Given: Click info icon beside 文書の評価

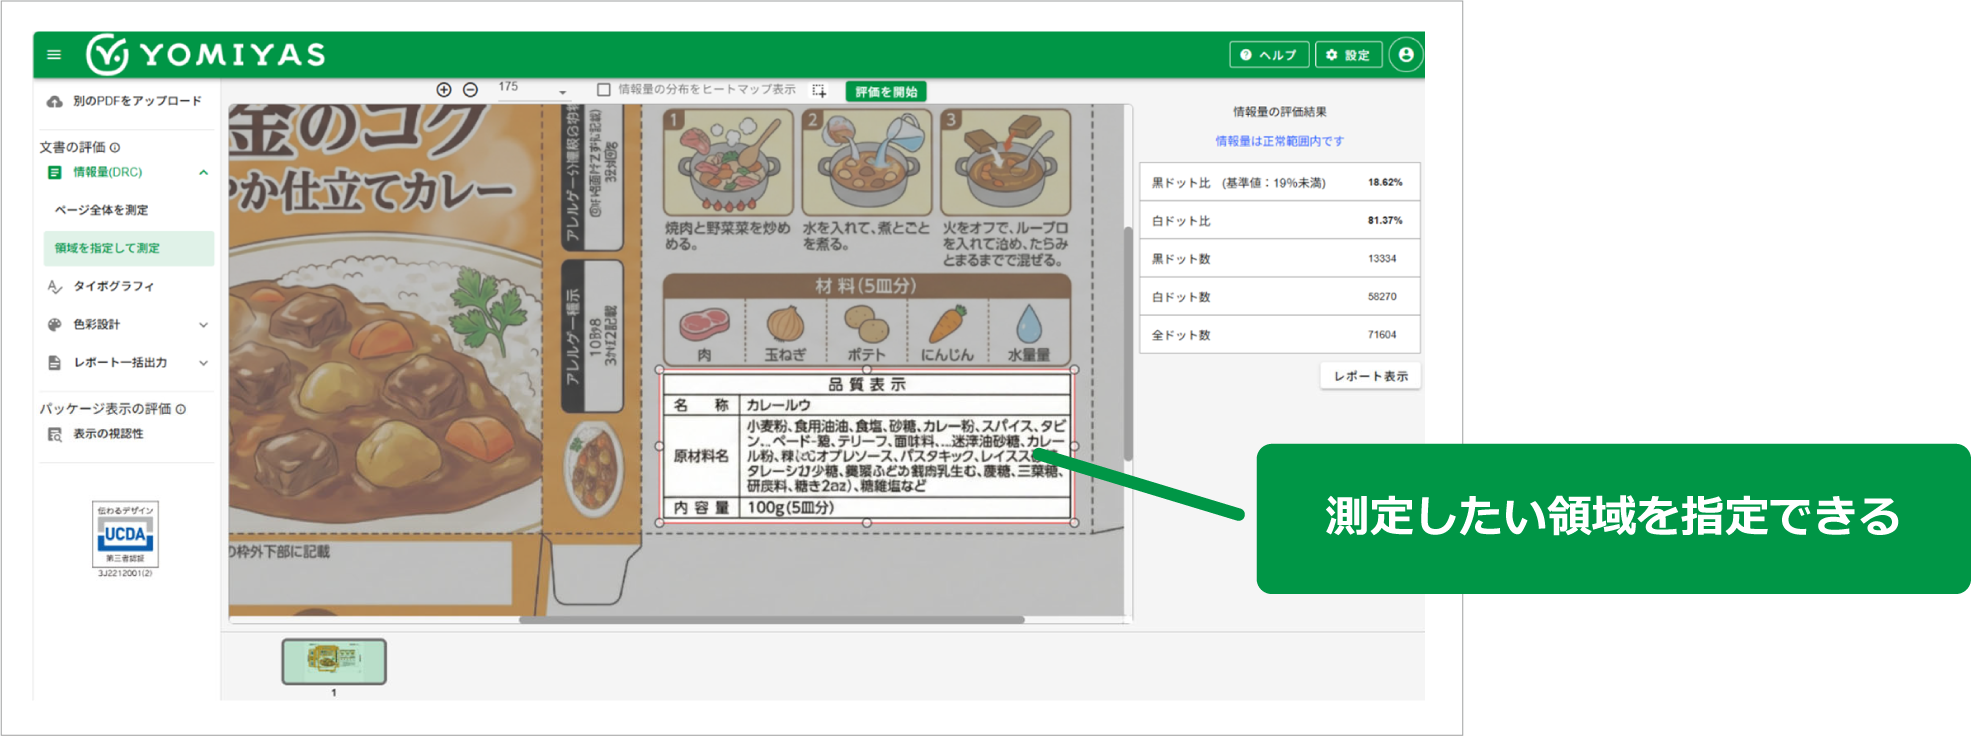Looking at the screenshot, I should [115, 148].
